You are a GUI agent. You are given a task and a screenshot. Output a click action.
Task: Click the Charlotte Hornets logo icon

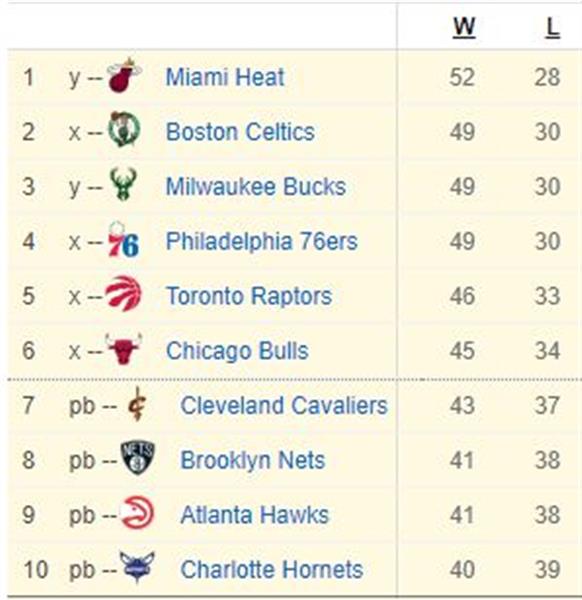137,567
